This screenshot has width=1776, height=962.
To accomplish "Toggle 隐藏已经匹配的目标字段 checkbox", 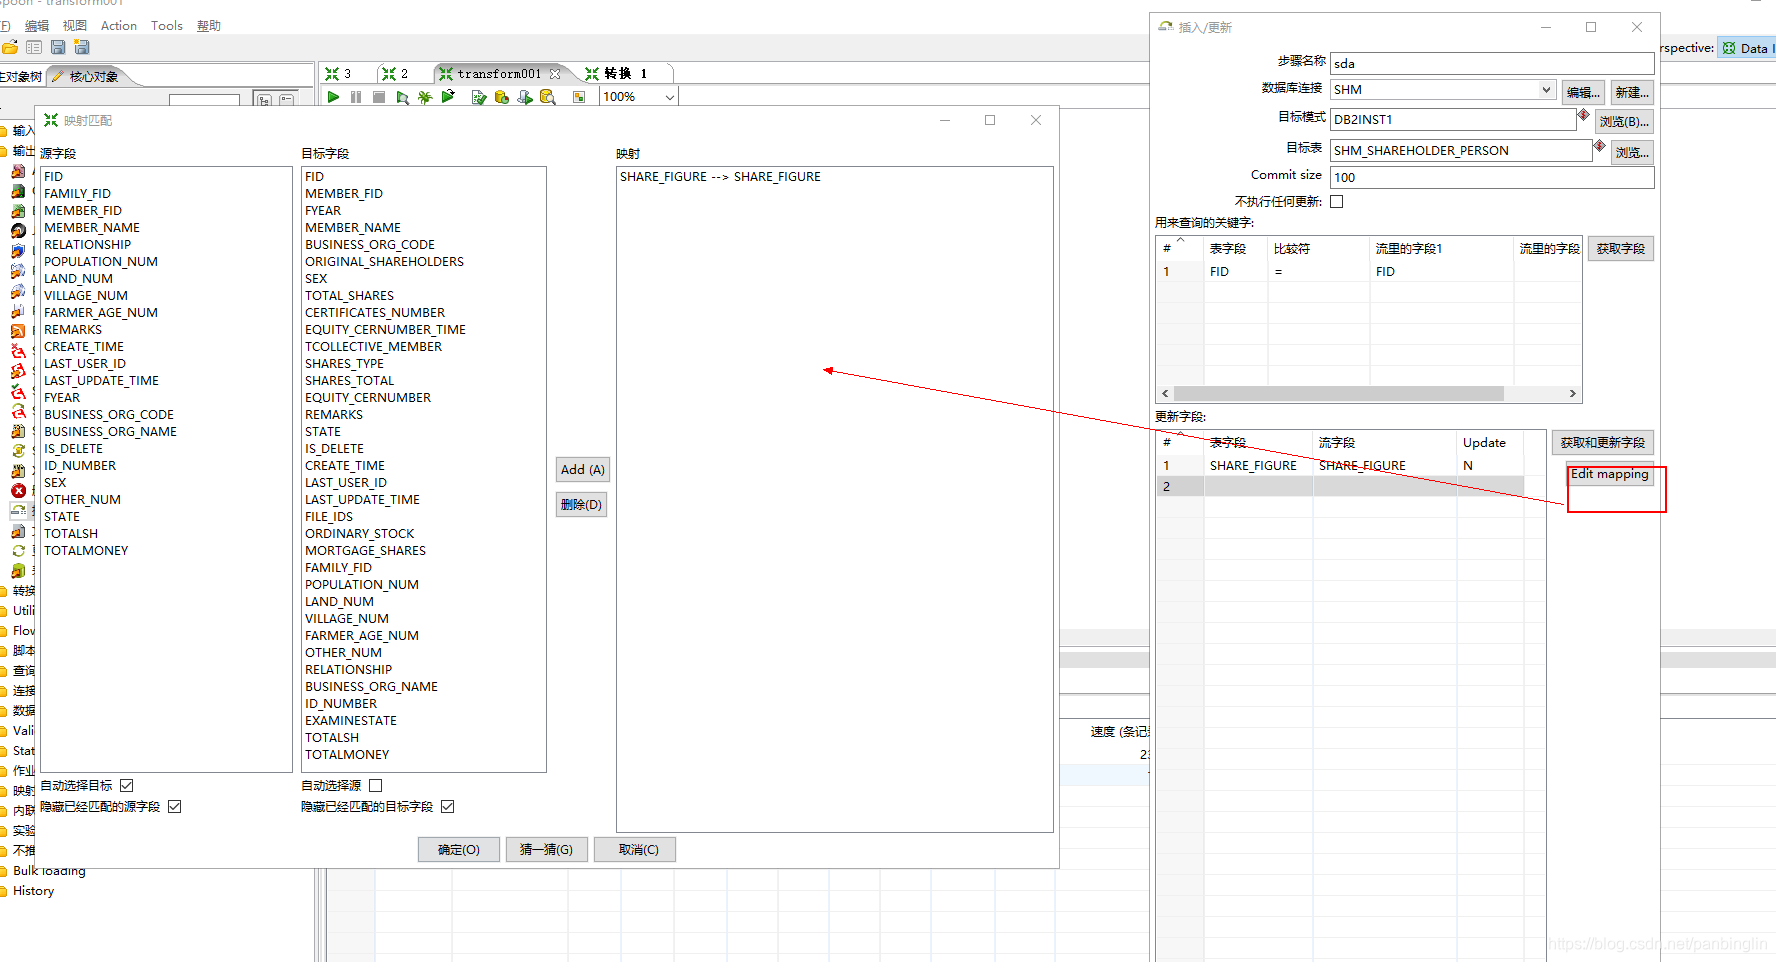I will point(448,807).
